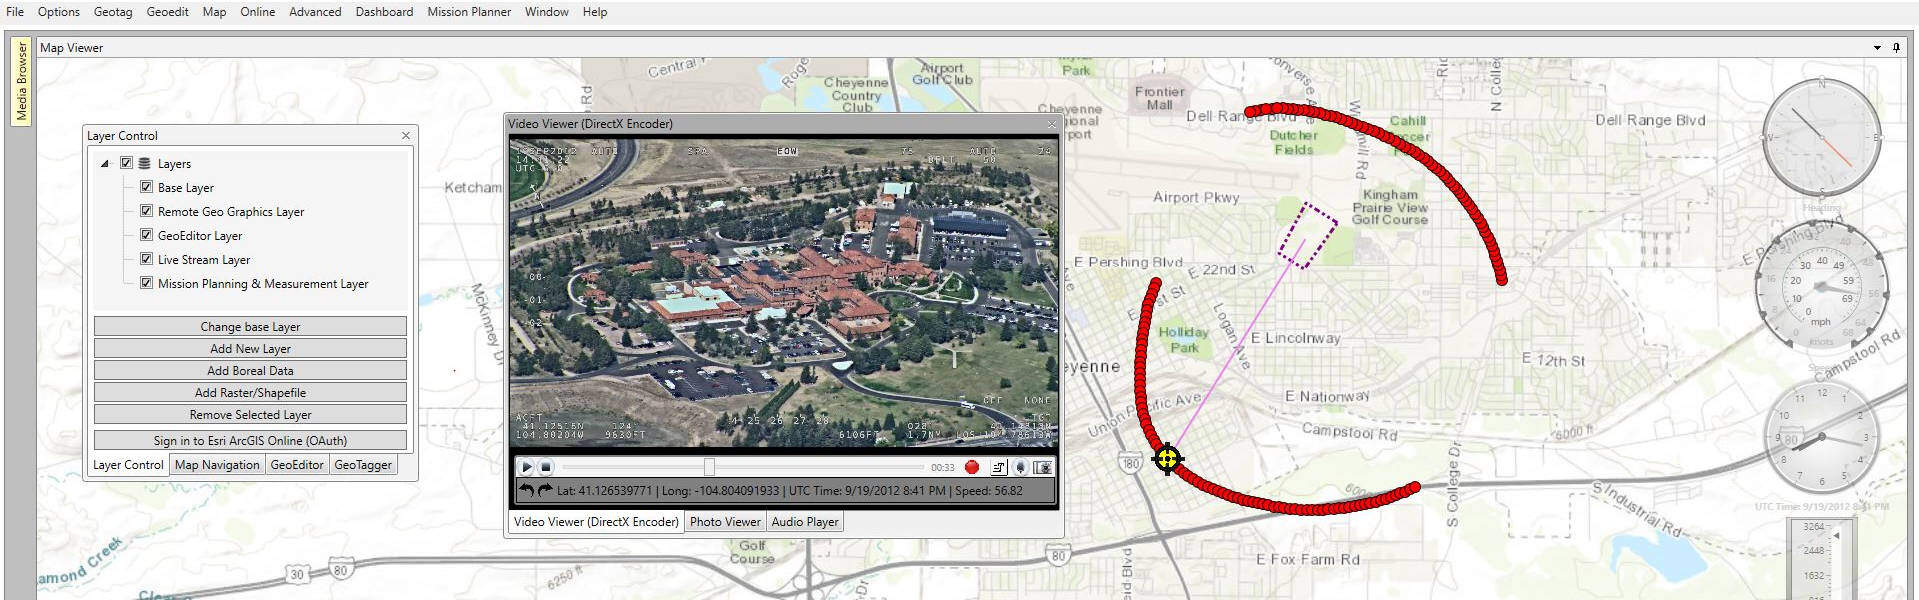Open the Mission Planner menu
The width and height of the screenshot is (1919, 600).
pos(469,12)
